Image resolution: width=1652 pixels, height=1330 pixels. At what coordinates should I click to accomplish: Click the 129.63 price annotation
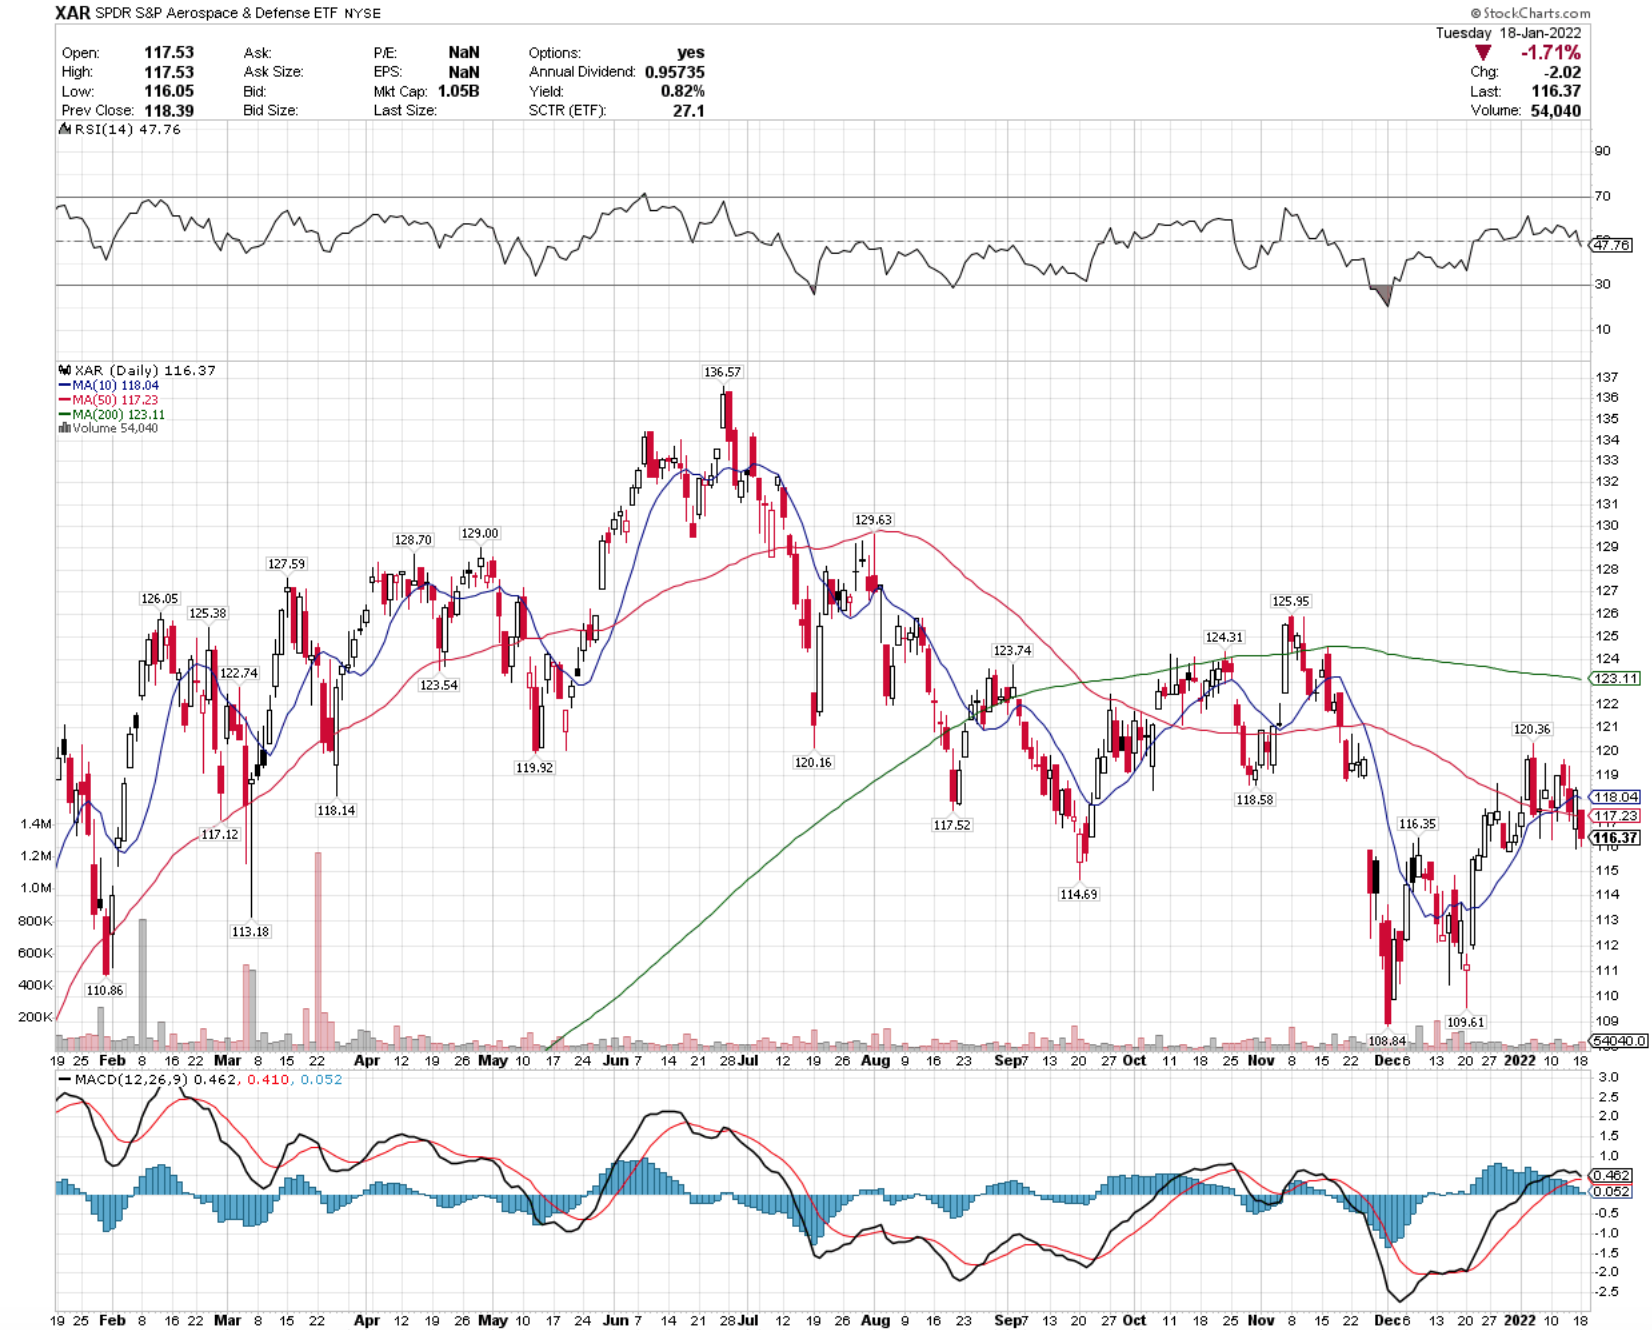point(873,520)
